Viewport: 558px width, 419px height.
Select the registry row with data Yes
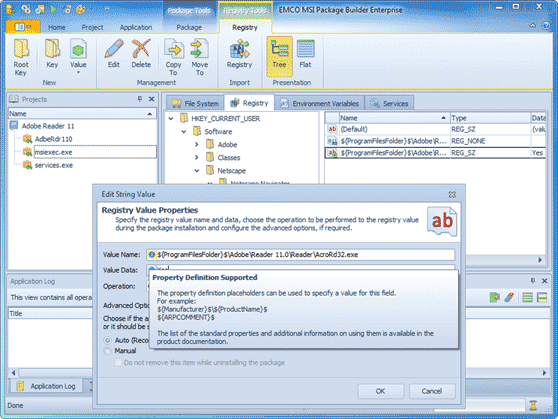pyautogui.click(x=436, y=153)
